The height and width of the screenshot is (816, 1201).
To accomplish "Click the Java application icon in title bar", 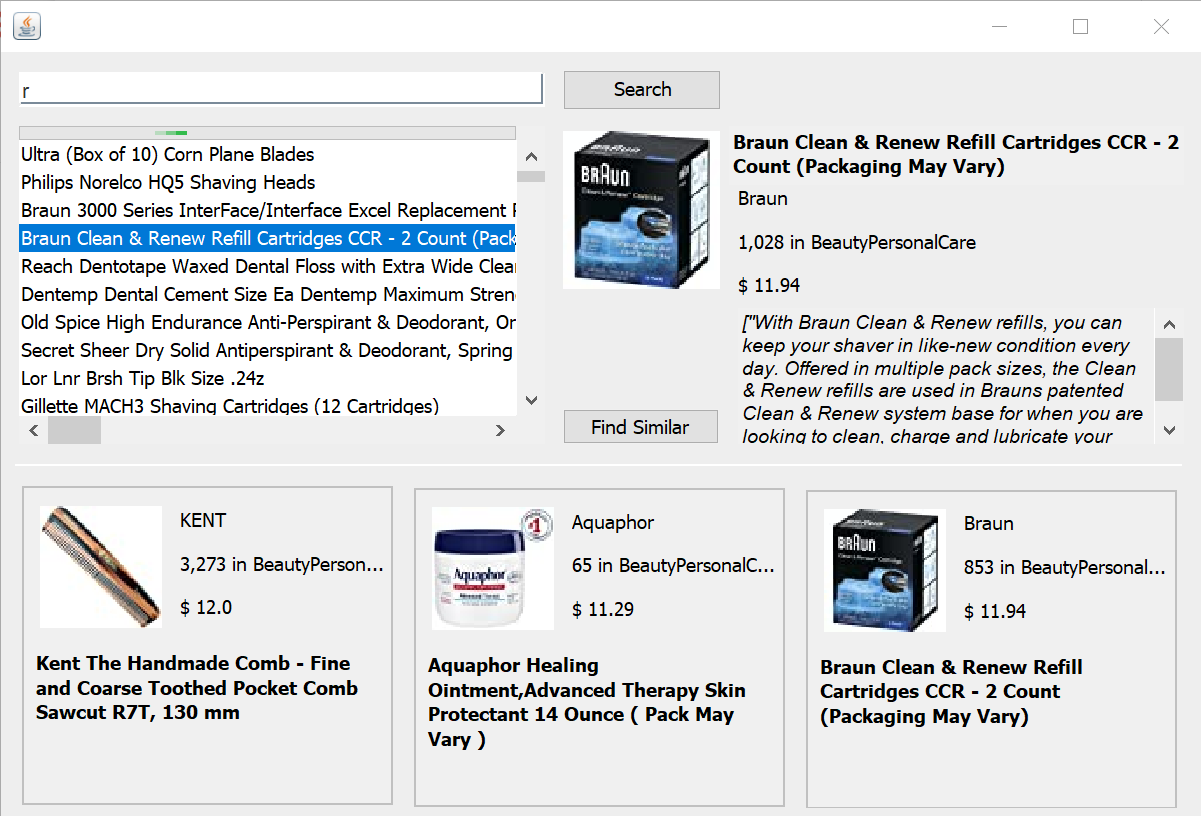I will click(x=27, y=27).
